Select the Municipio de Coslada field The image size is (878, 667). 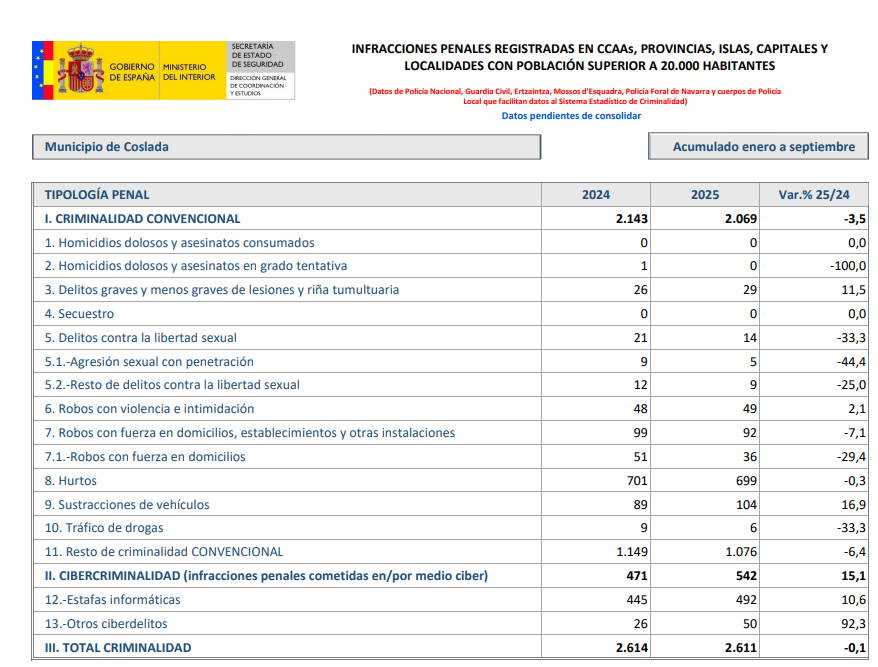click(286, 147)
